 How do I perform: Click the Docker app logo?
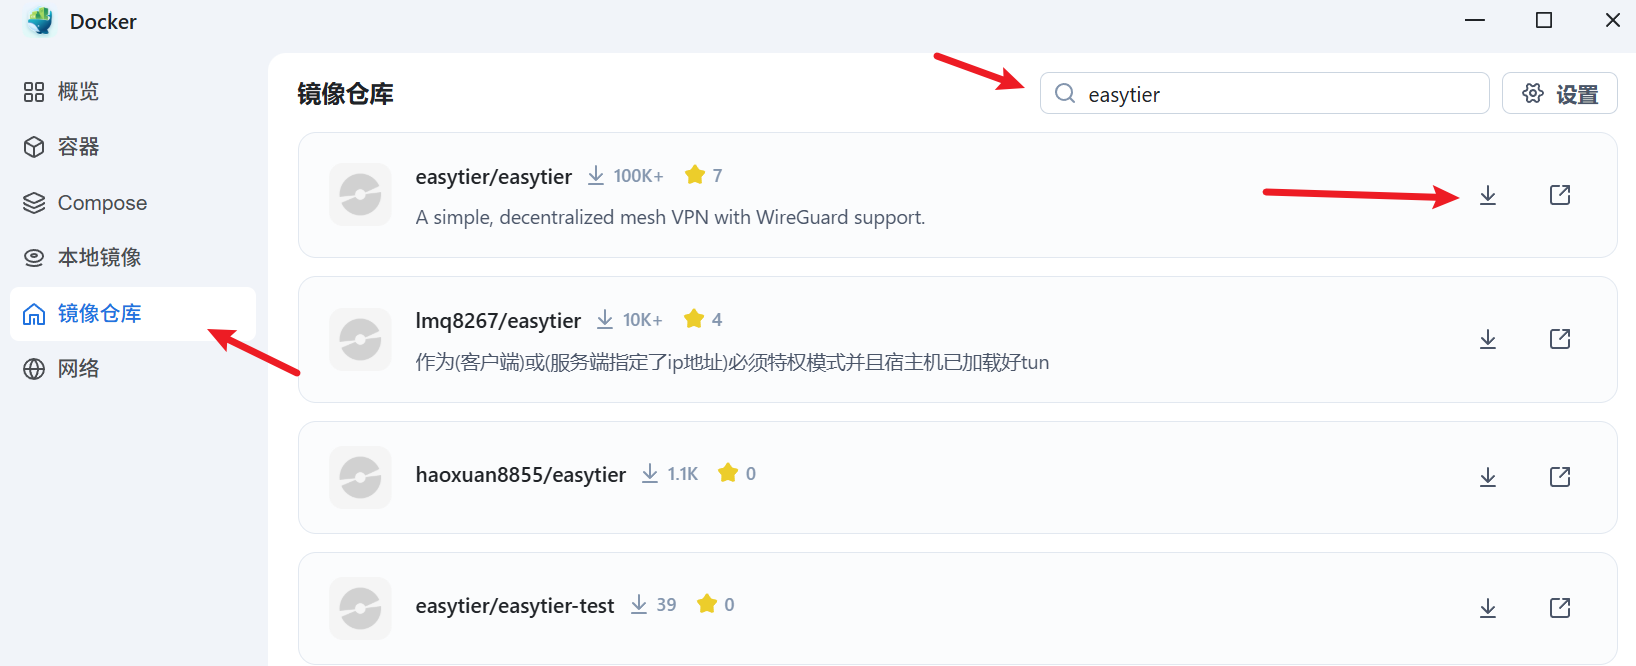pos(40,21)
